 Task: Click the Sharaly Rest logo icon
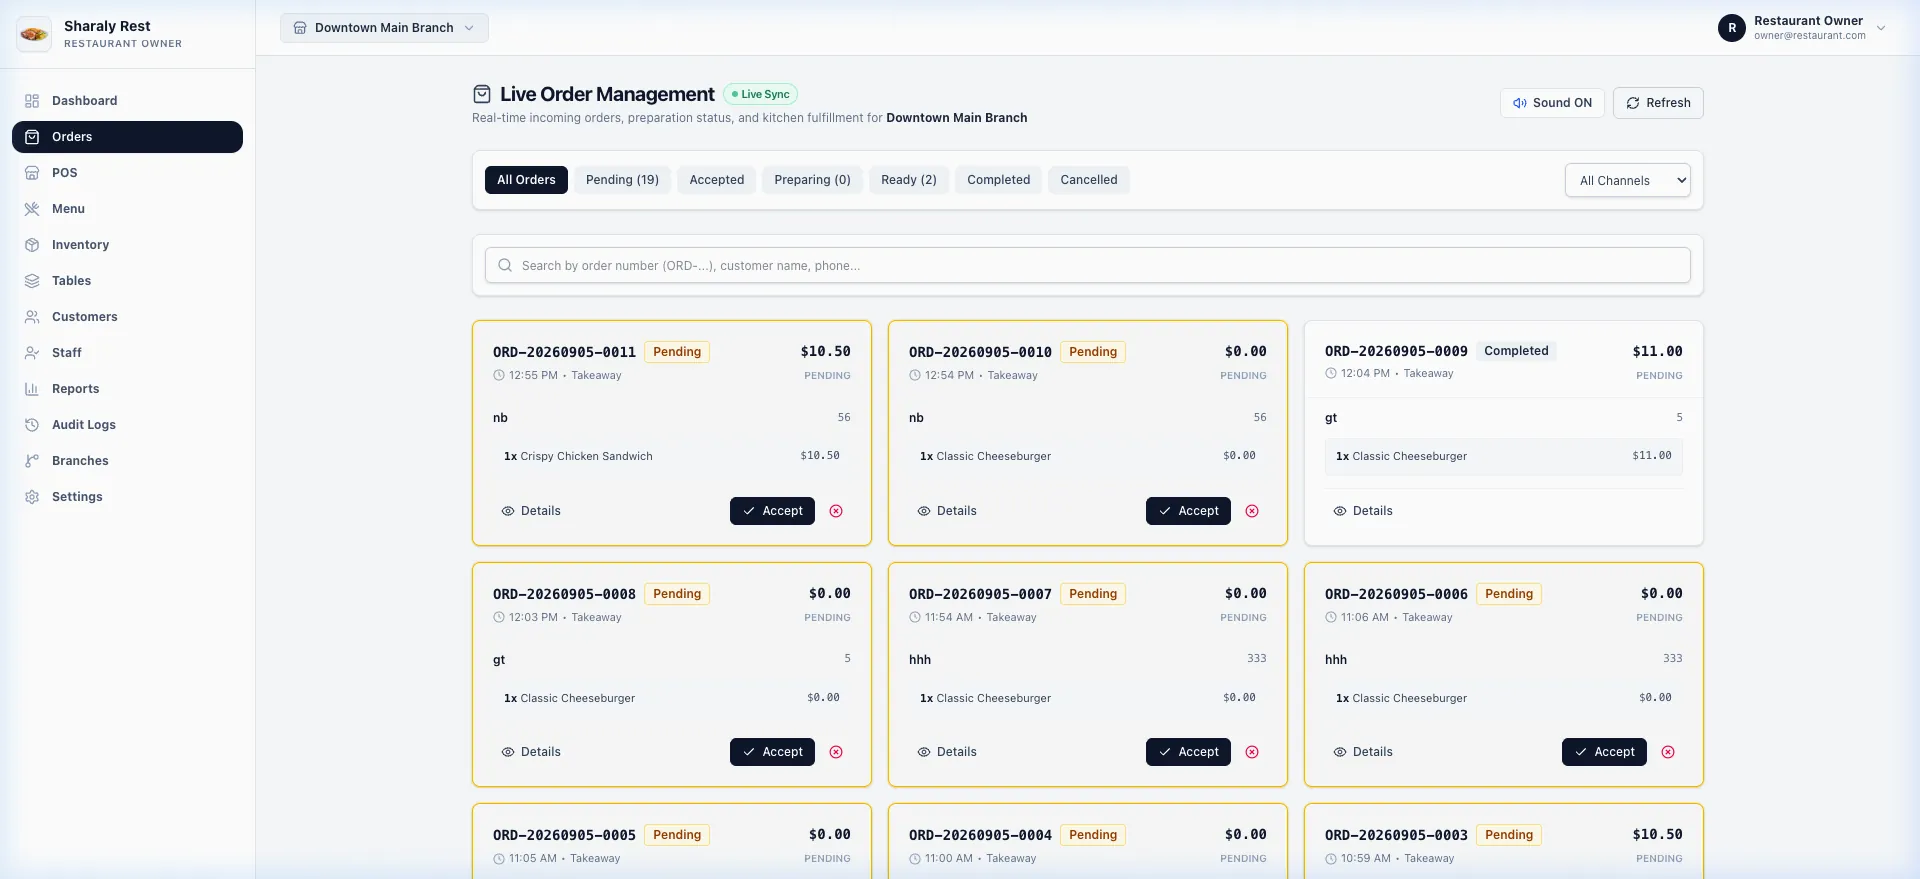[x=34, y=34]
